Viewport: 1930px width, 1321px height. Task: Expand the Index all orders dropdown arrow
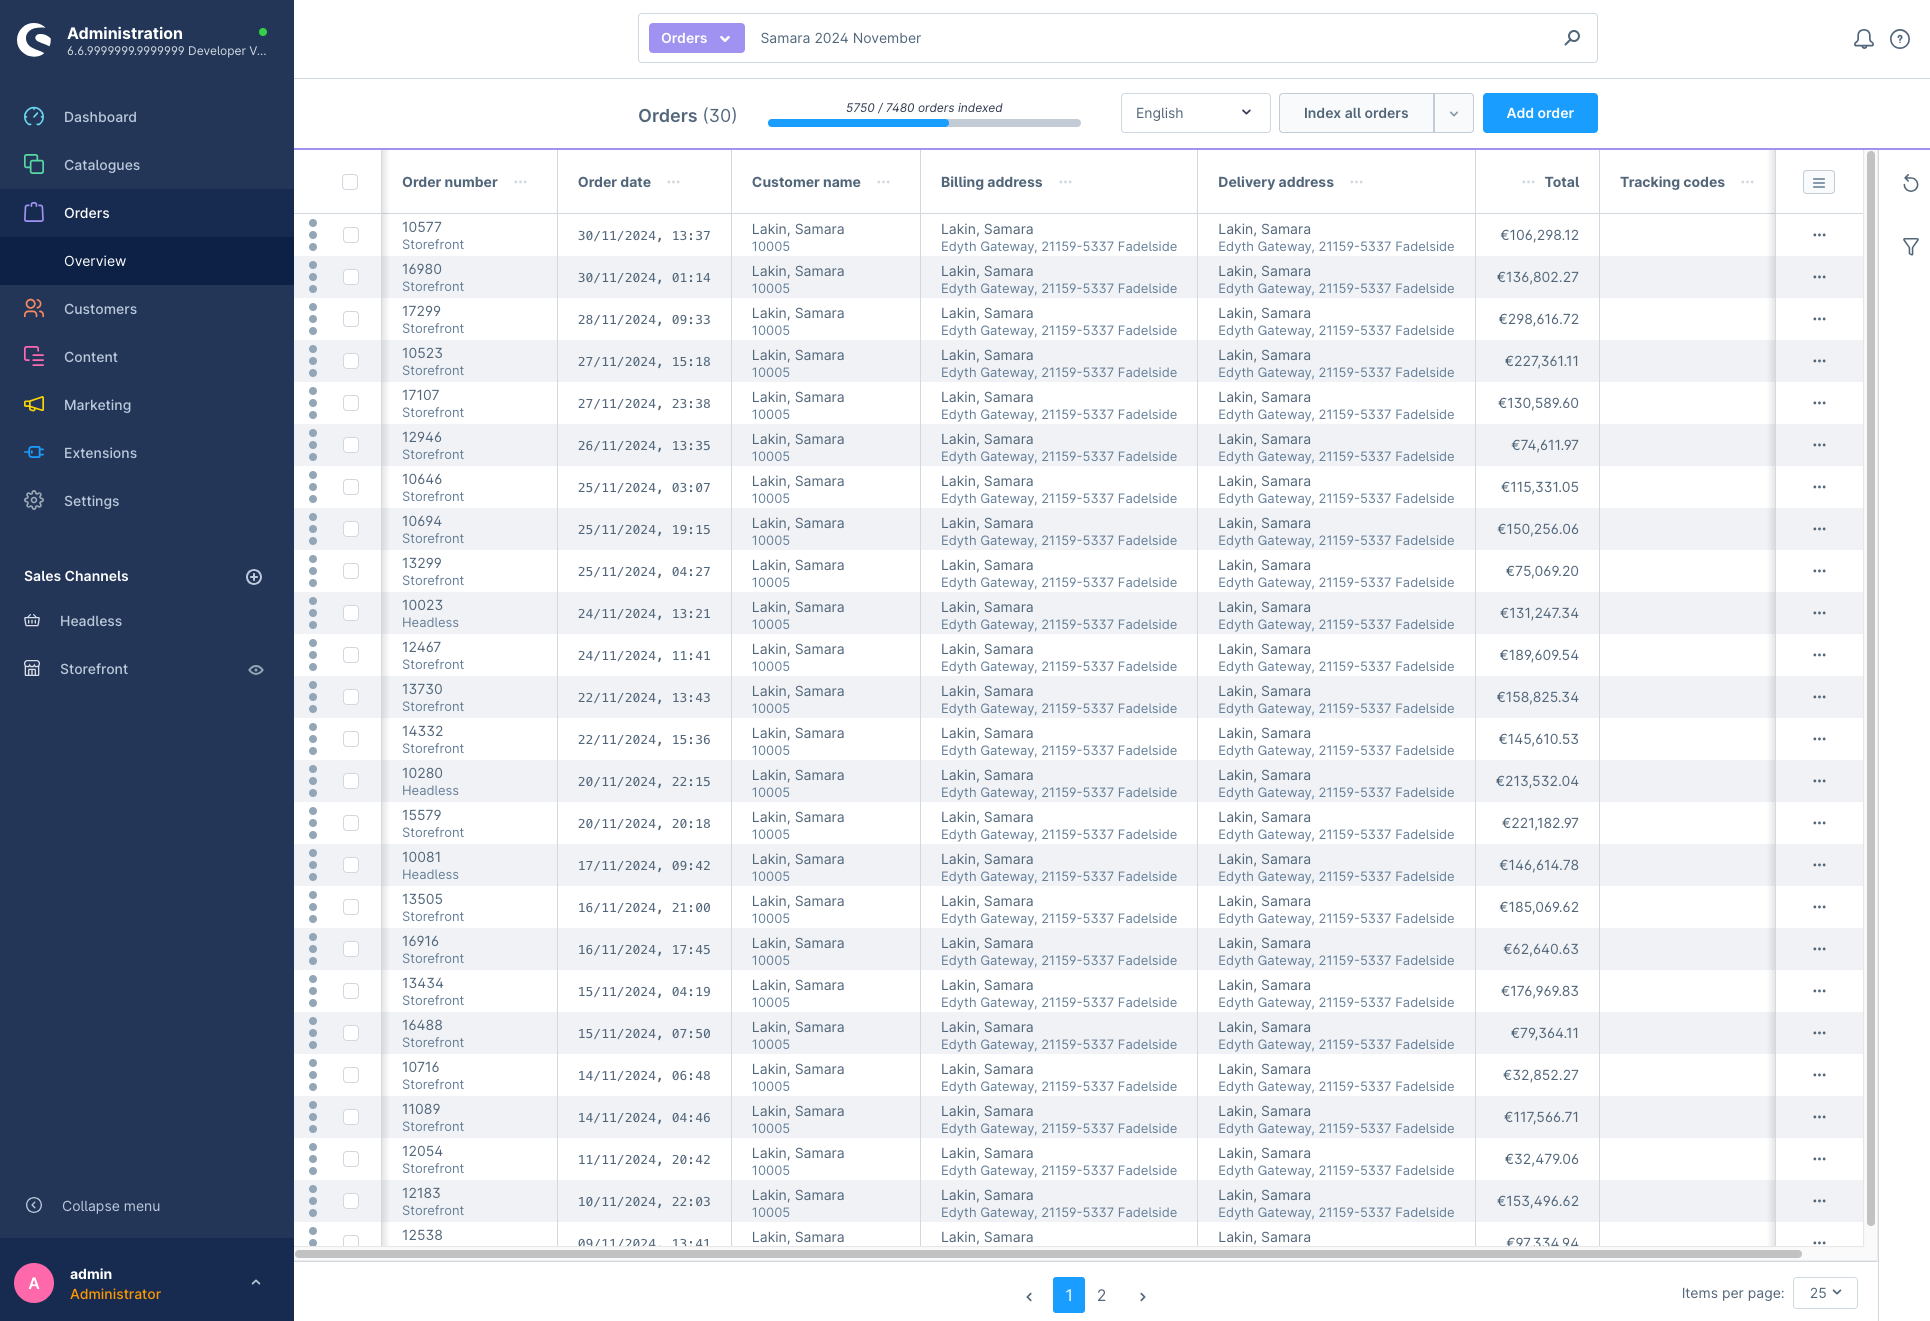point(1453,113)
